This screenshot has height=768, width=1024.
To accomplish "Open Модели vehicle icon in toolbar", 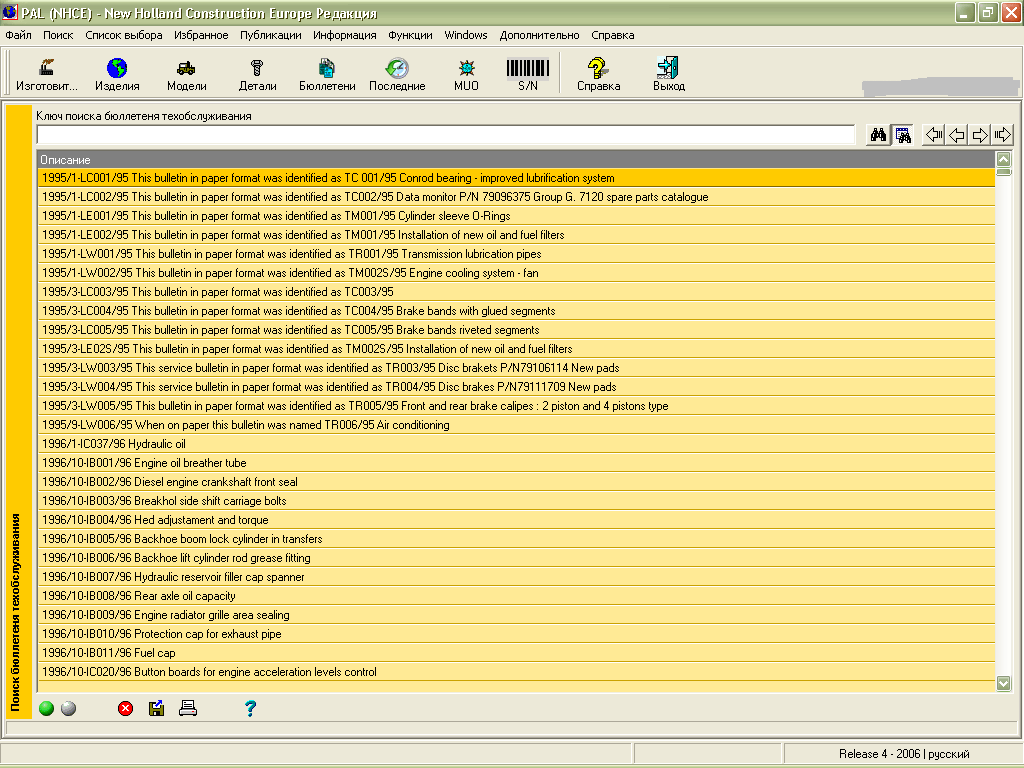I will coord(186,74).
